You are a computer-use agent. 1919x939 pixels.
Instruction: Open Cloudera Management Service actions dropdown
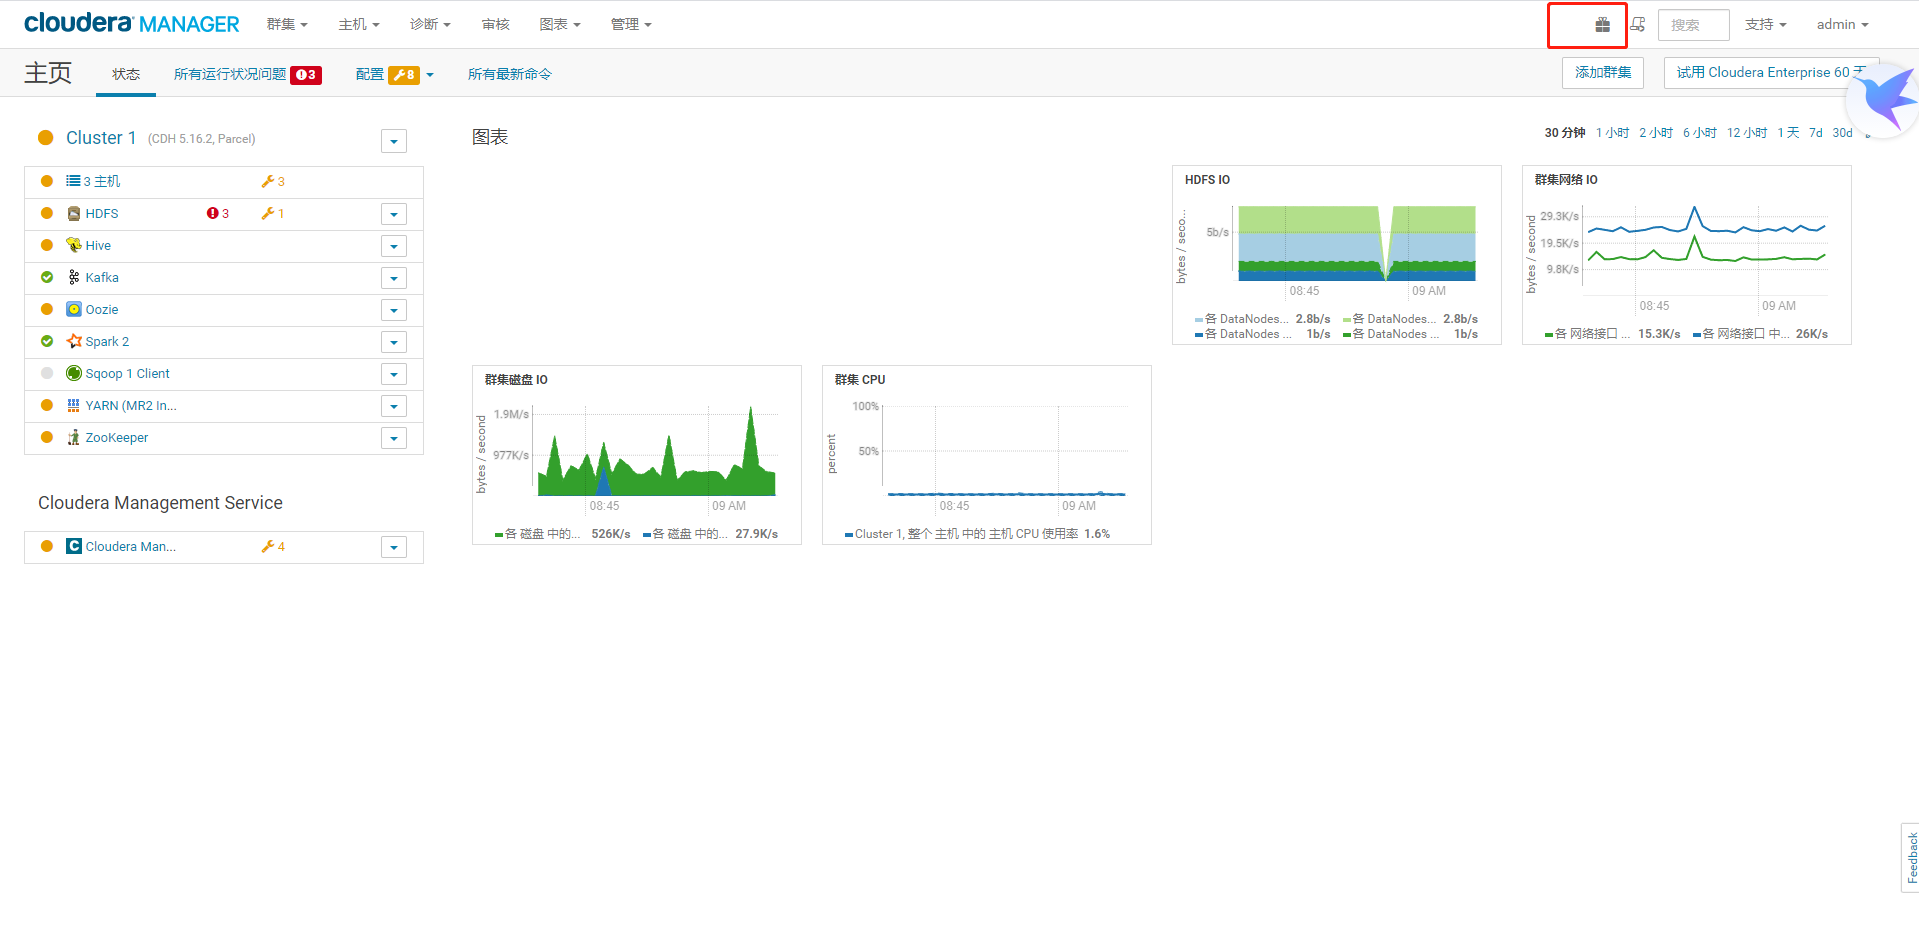[x=394, y=547]
